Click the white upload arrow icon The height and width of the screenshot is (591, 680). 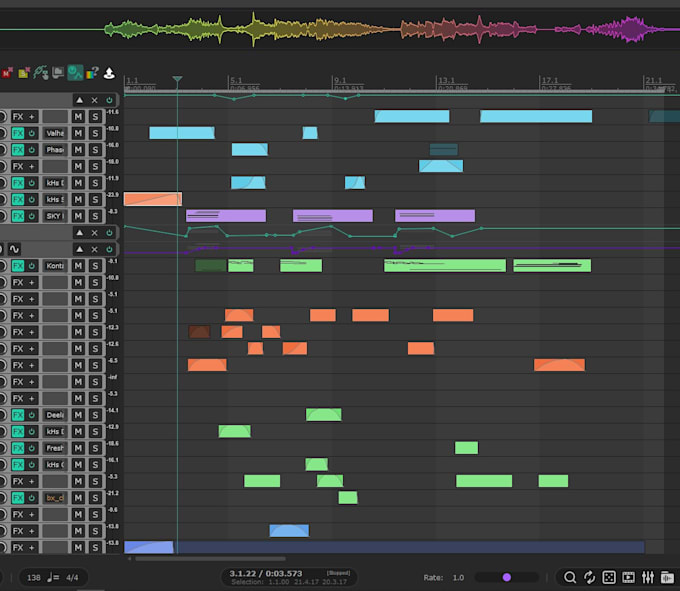coord(109,73)
